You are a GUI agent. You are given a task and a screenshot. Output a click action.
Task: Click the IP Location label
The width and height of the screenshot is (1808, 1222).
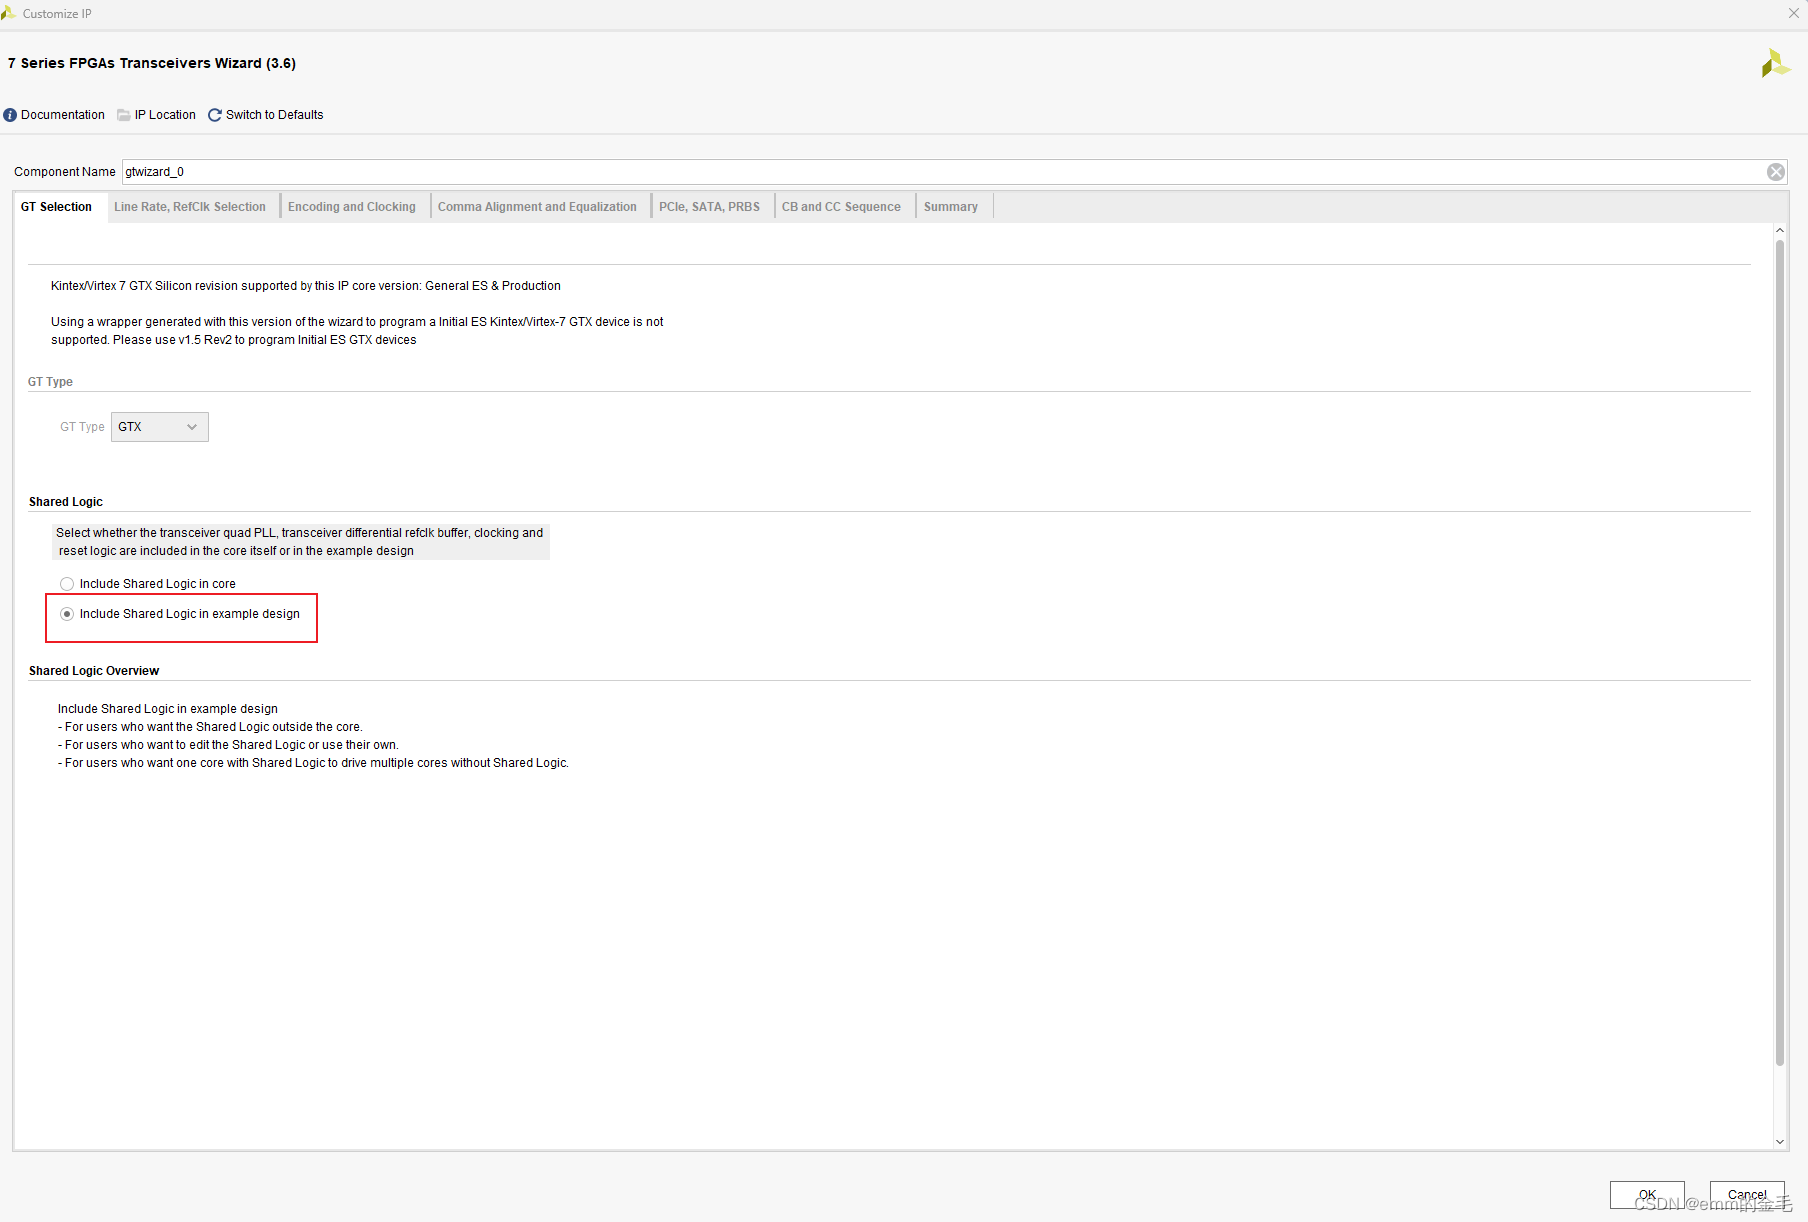pos(165,115)
